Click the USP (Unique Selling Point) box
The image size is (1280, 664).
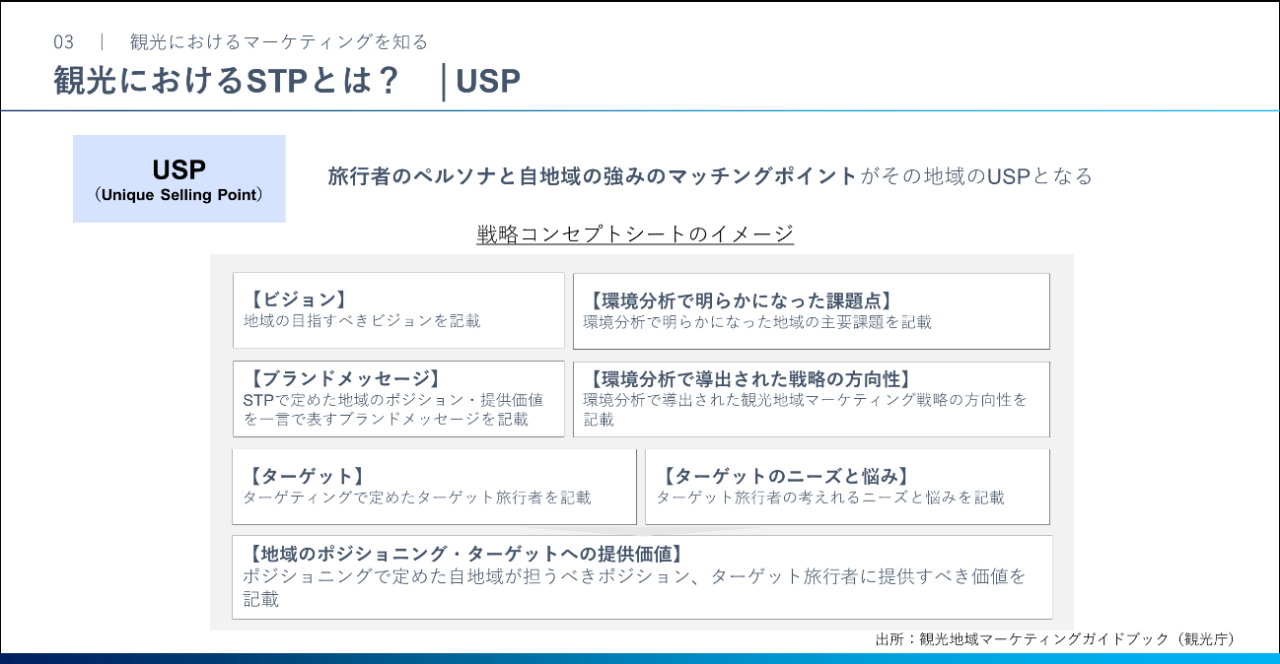pos(179,177)
